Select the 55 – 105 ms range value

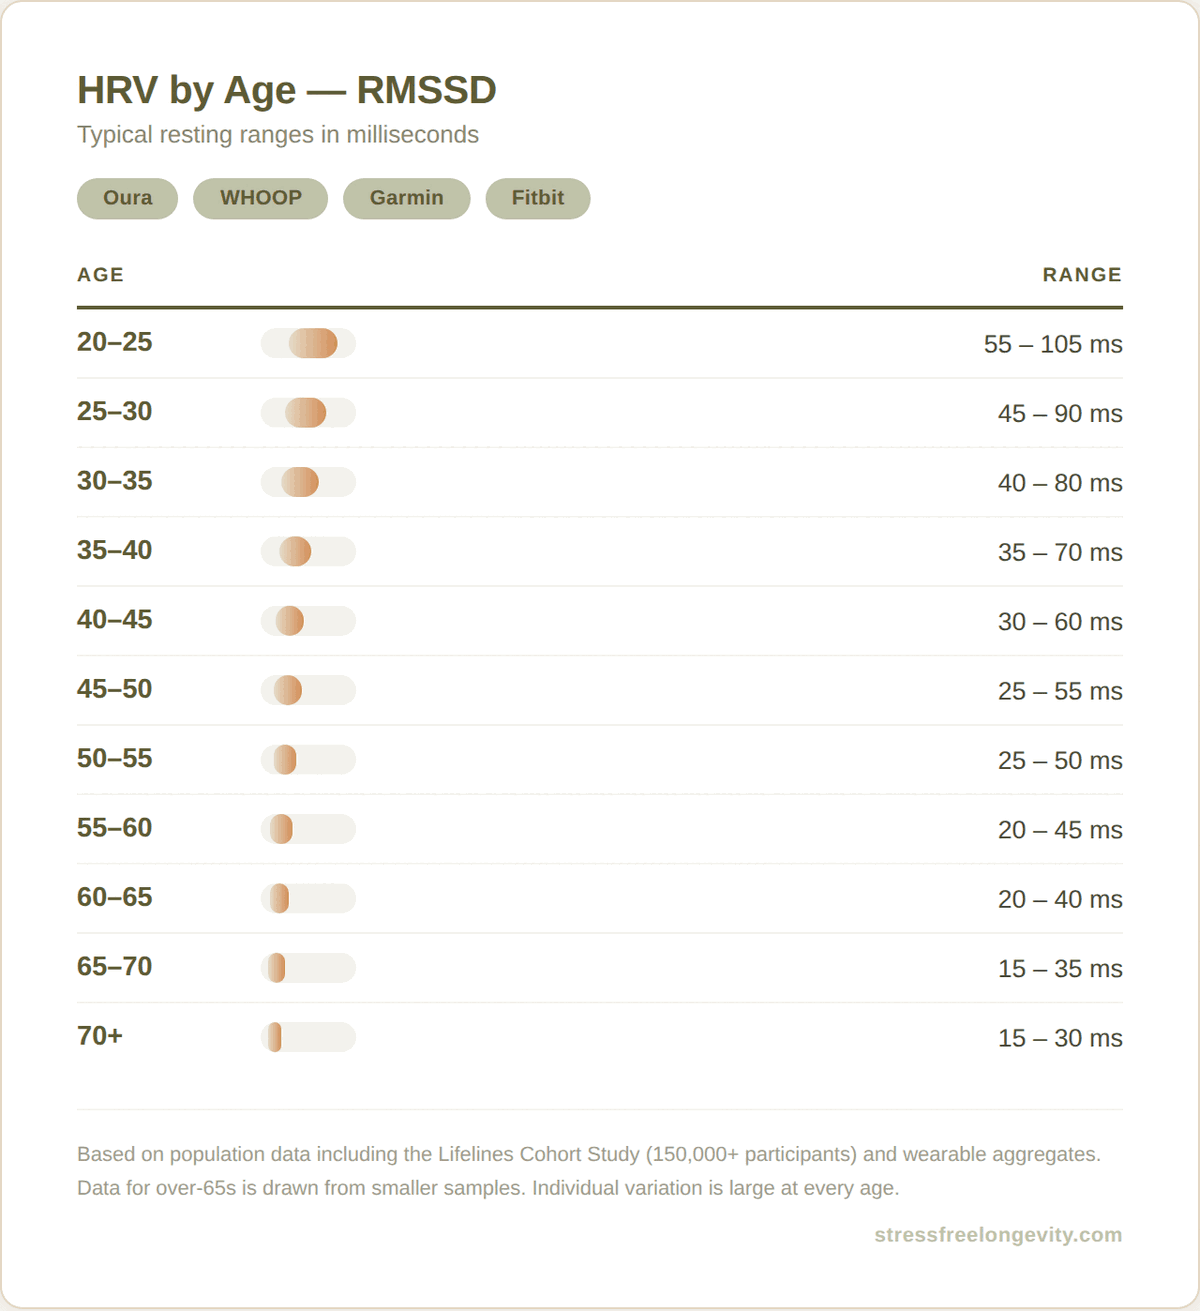(x=1053, y=344)
